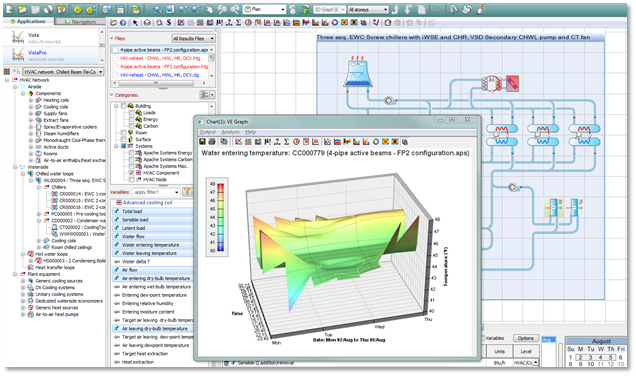The image size is (636, 376).
Task: Print the VE Graph chart
Action: point(212,142)
